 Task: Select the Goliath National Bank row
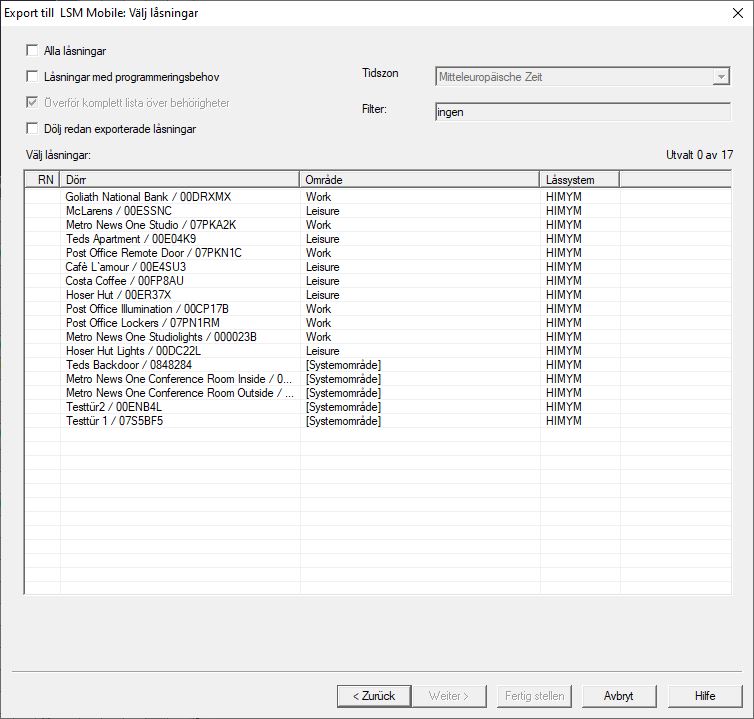click(x=148, y=197)
